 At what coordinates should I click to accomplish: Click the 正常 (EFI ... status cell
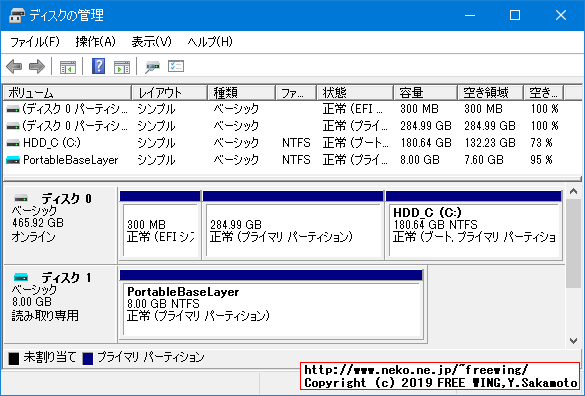(x=353, y=109)
